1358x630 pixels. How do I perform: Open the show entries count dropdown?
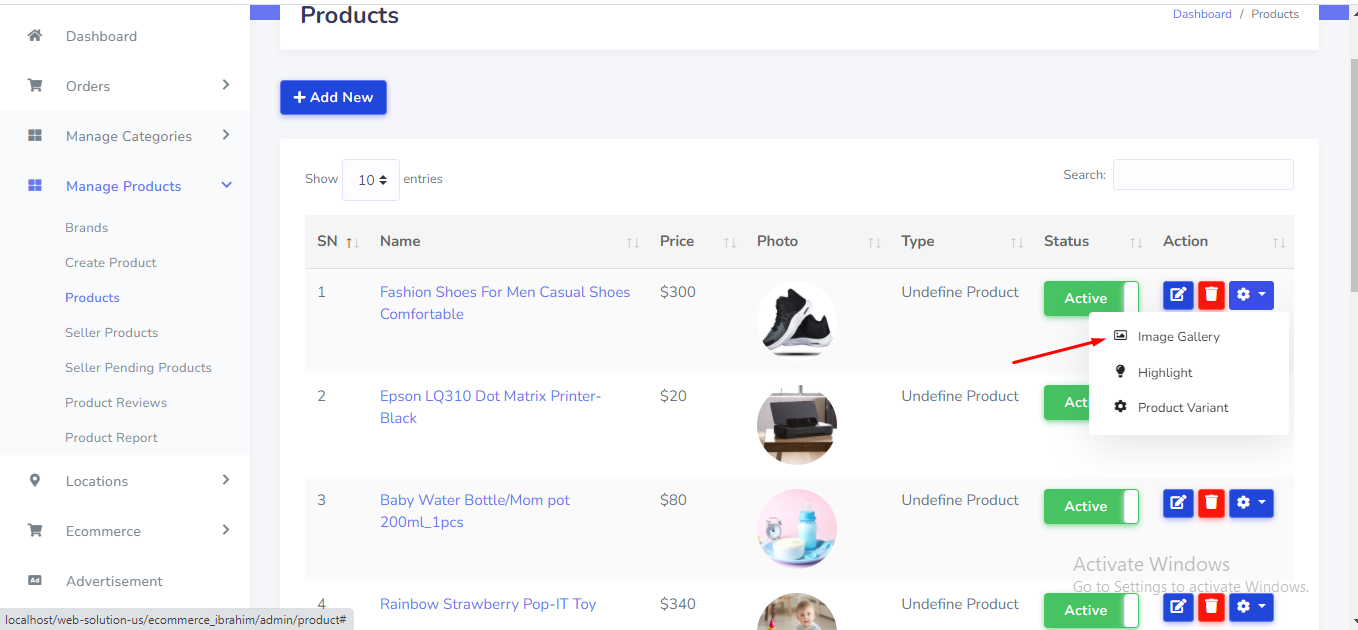point(371,180)
